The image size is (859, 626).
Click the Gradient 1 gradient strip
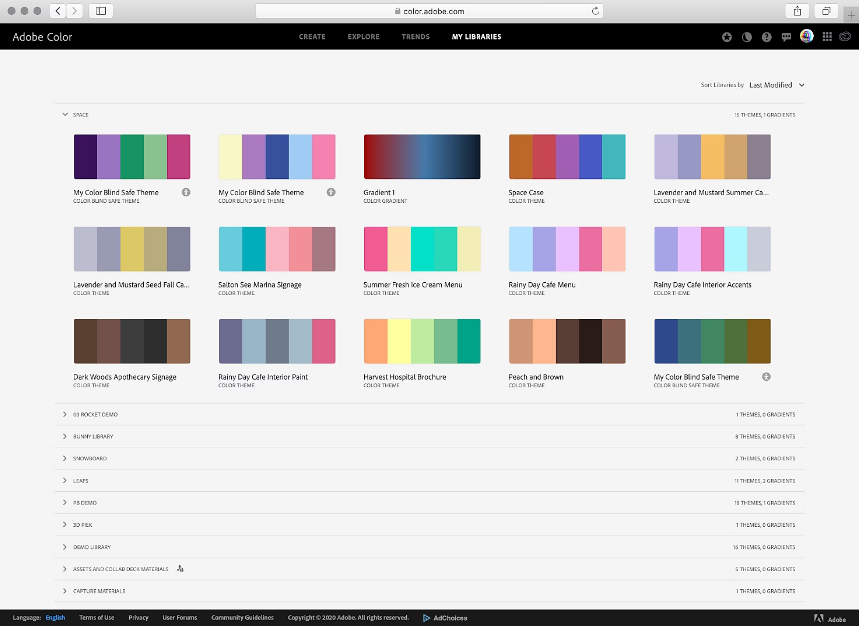click(422, 157)
